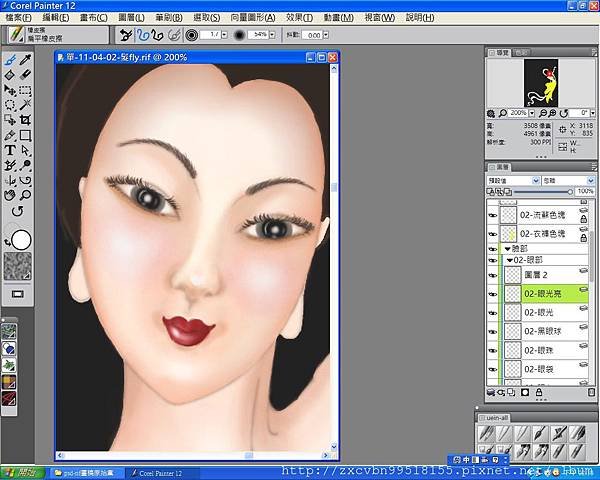Hide the 02-眼光 layer
Screen dimensions: 600x480
pyautogui.click(x=493, y=313)
